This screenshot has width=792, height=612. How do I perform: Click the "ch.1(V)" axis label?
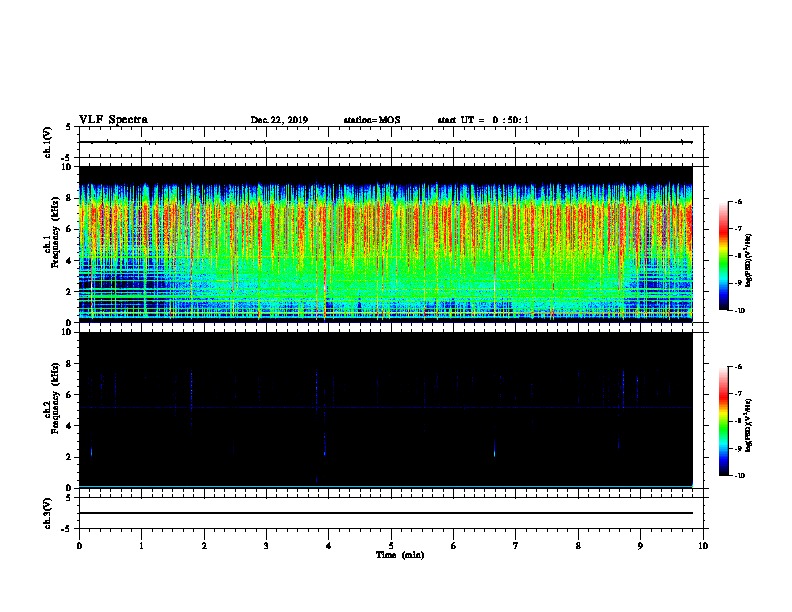click(48, 142)
